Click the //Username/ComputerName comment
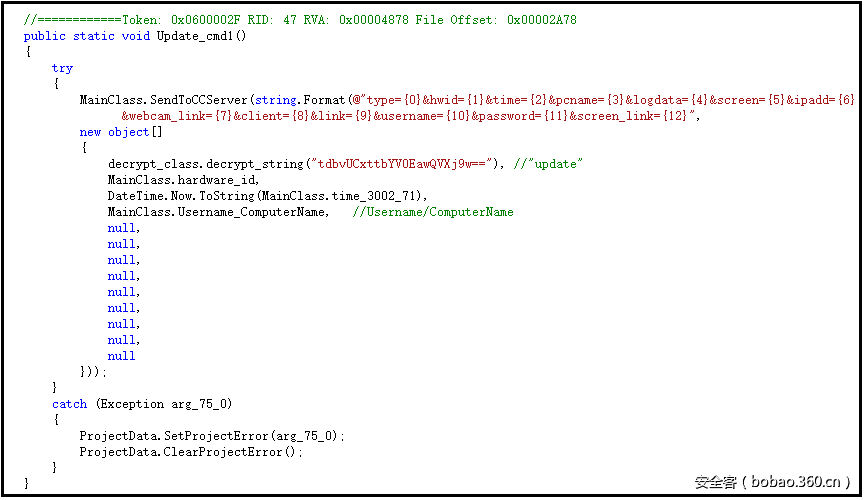Image resolution: width=865 pixels, height=500 pixels. (x=433, y=212)
